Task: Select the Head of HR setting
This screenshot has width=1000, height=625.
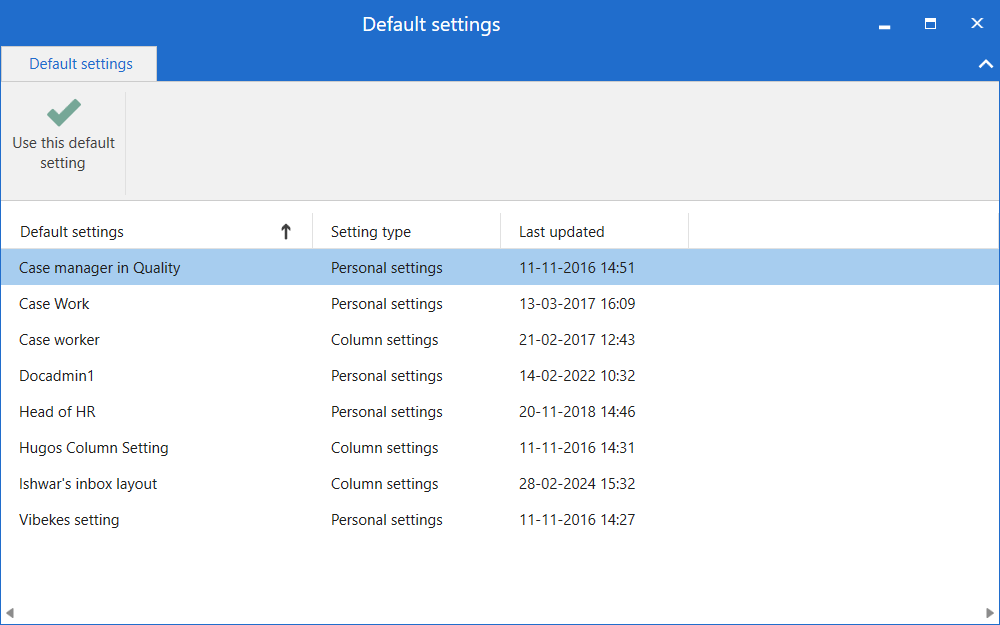Action: [57, 412]
